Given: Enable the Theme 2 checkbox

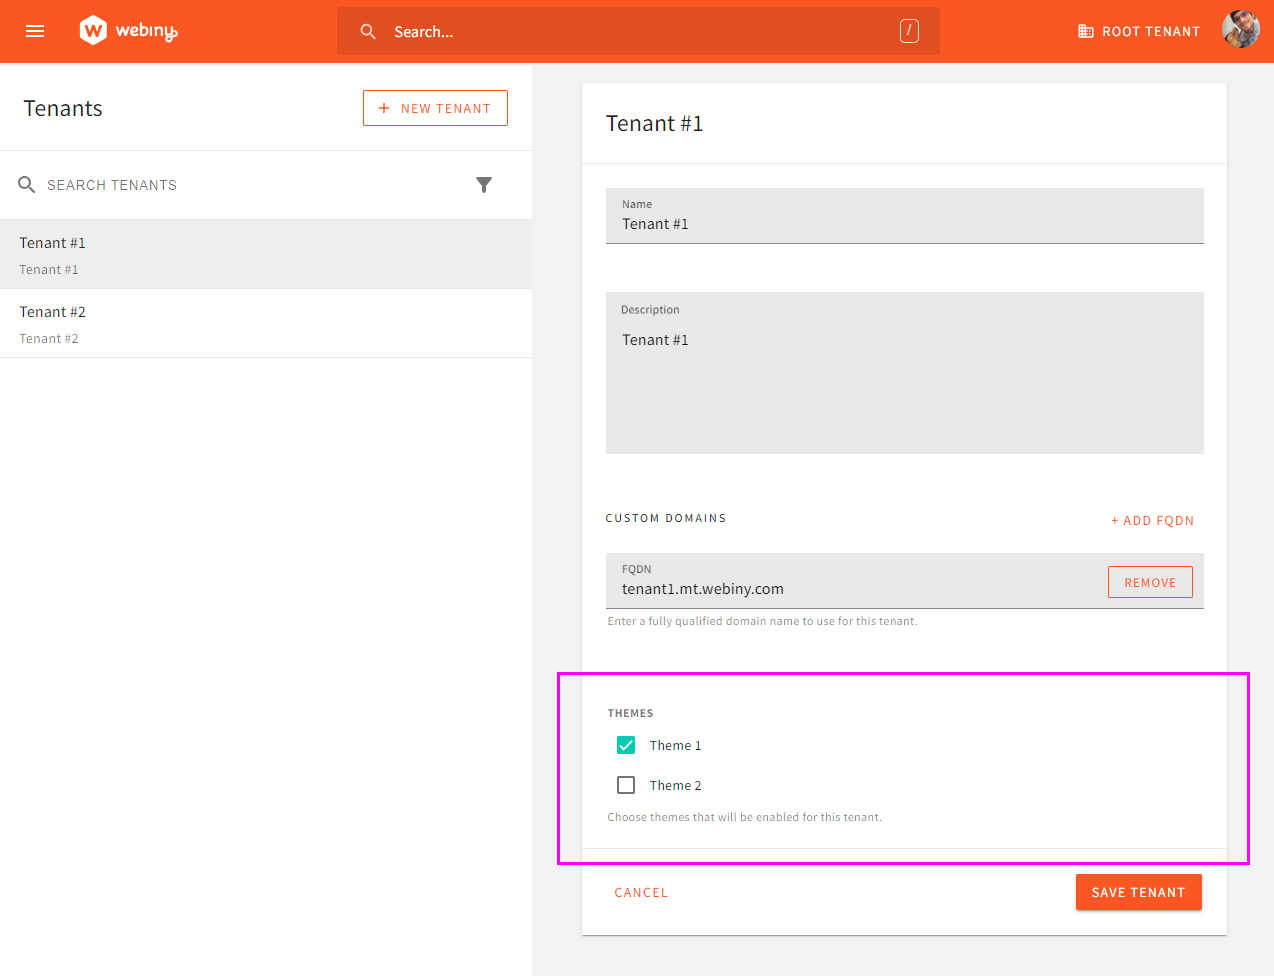Looking at the screenshot, I should tap(626, 785).
